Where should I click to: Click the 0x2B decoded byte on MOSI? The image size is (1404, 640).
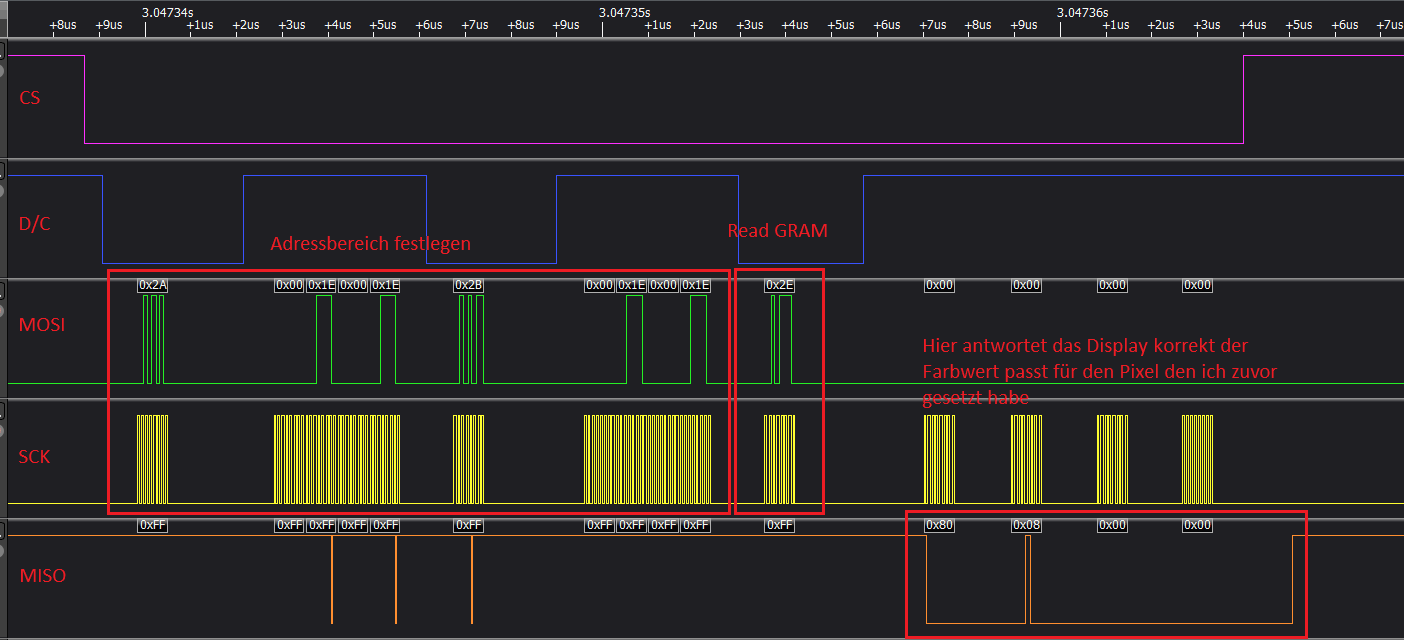point(469,285)
